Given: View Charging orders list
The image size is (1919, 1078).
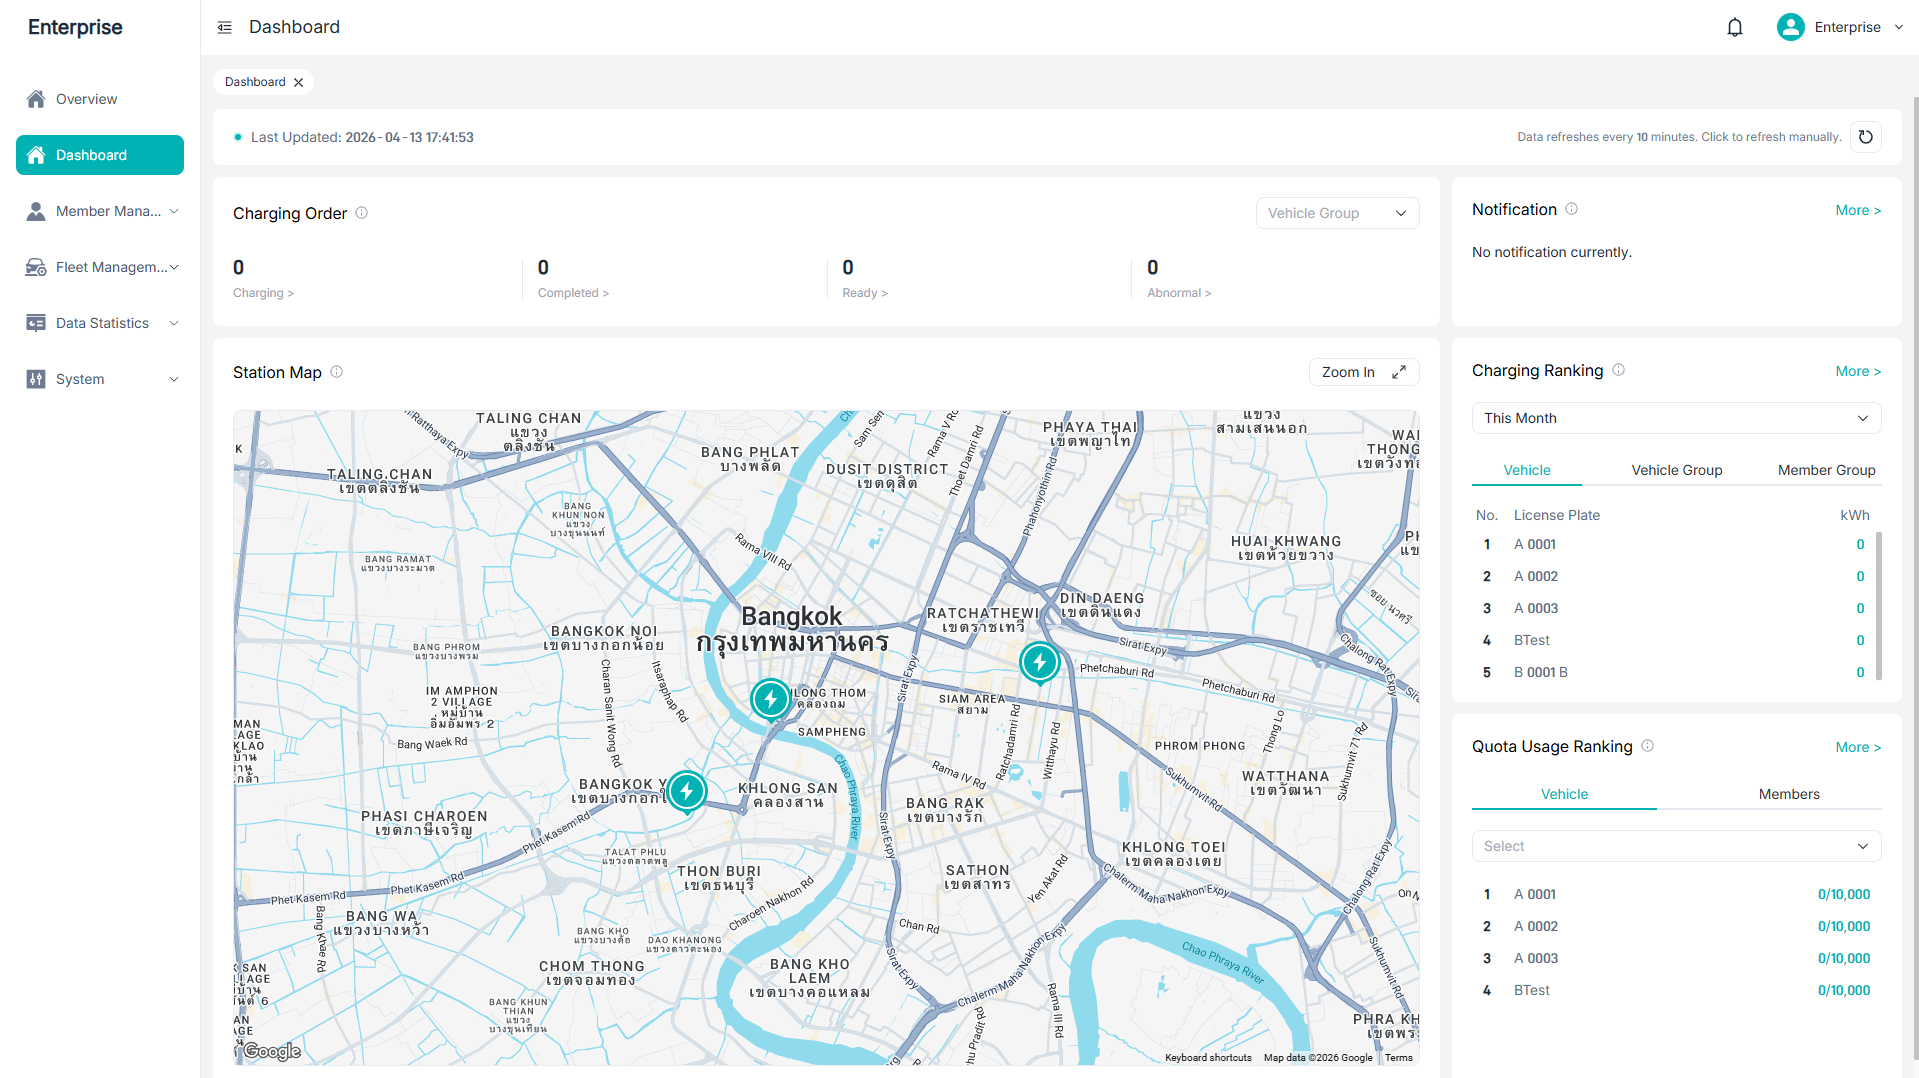Looking at the screenshot, I should coord(264,293).
